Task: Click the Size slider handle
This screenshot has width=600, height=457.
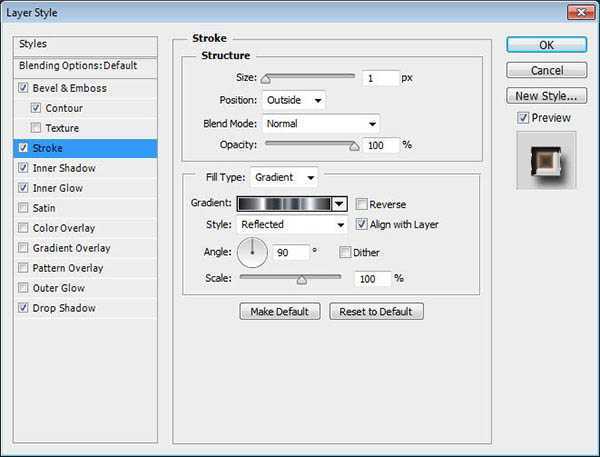Action: click(266, 79)
